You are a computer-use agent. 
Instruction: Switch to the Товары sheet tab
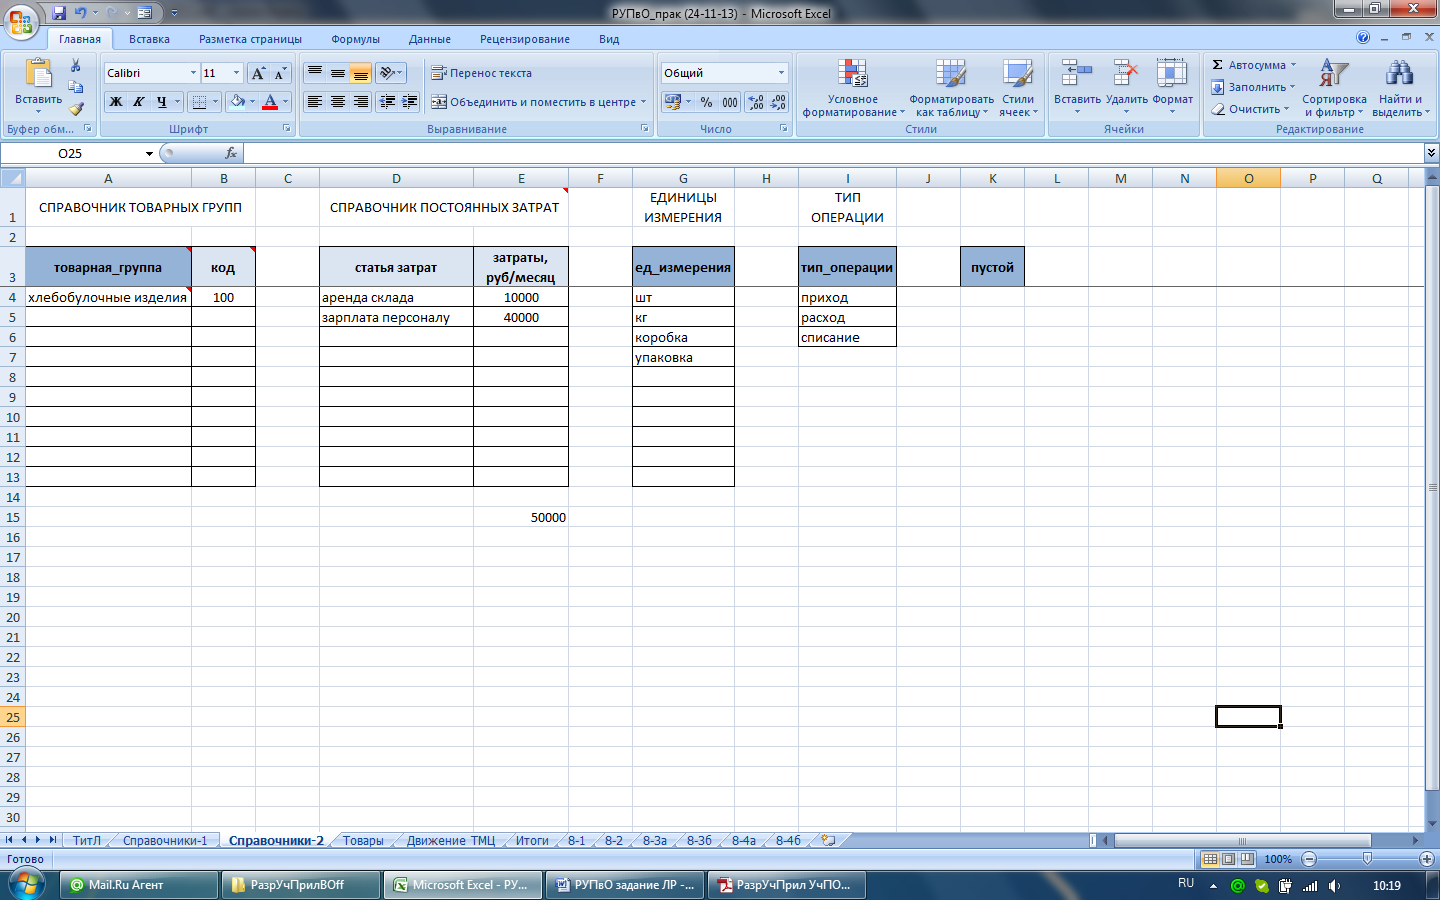(x=363, y=841)
